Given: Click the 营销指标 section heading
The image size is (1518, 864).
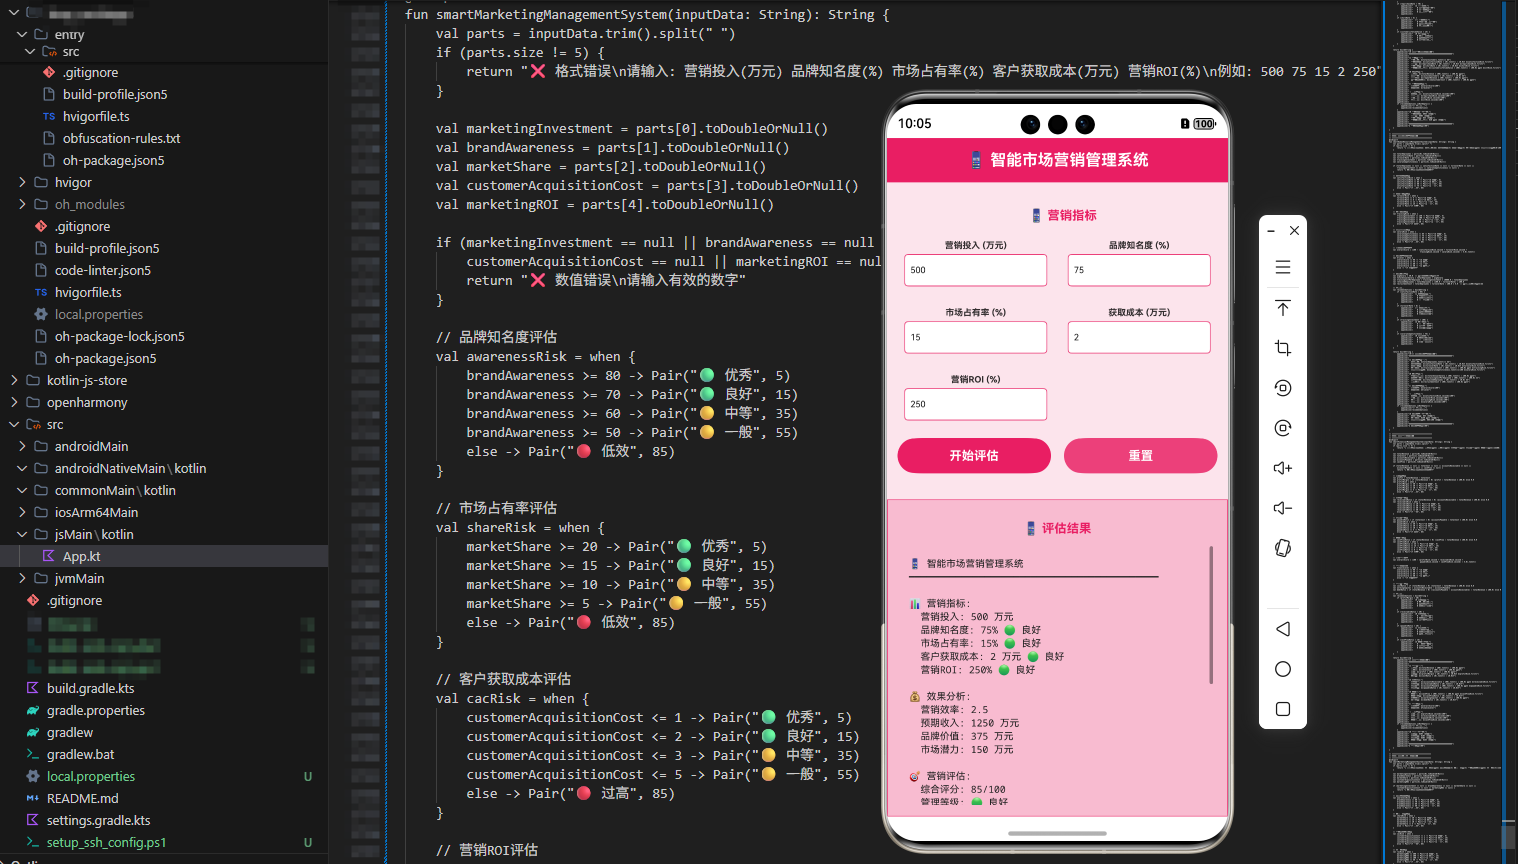Looking at the screenshot, I should click(x=1064, y=215).
